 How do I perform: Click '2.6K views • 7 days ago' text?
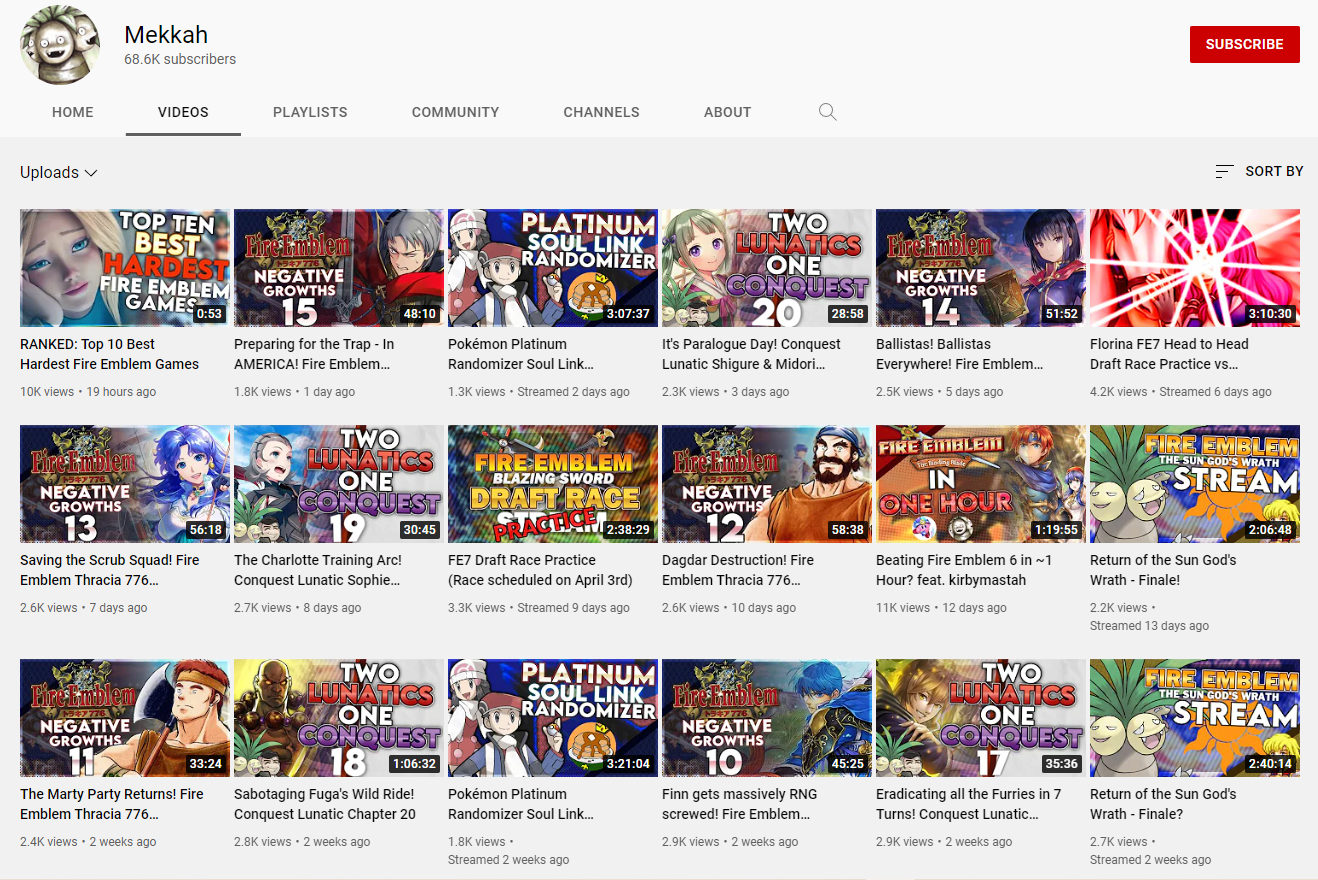(84, 608)
